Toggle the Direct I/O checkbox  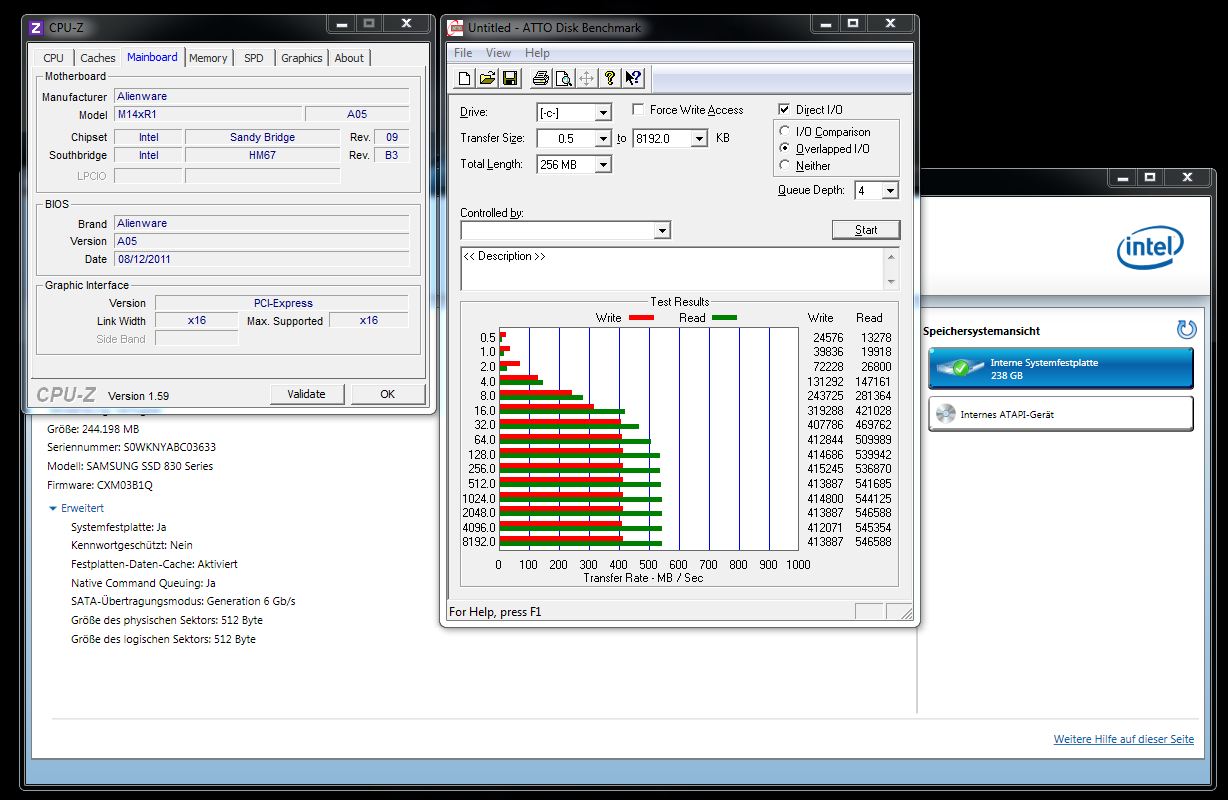click(x=784, y=109)
